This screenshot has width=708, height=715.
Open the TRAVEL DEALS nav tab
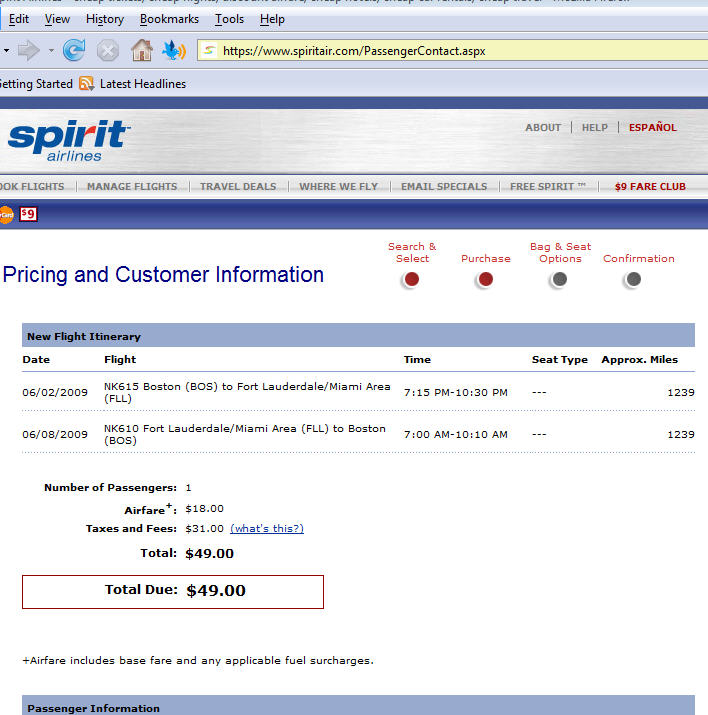pyautogui.click(x=238, y=187)
